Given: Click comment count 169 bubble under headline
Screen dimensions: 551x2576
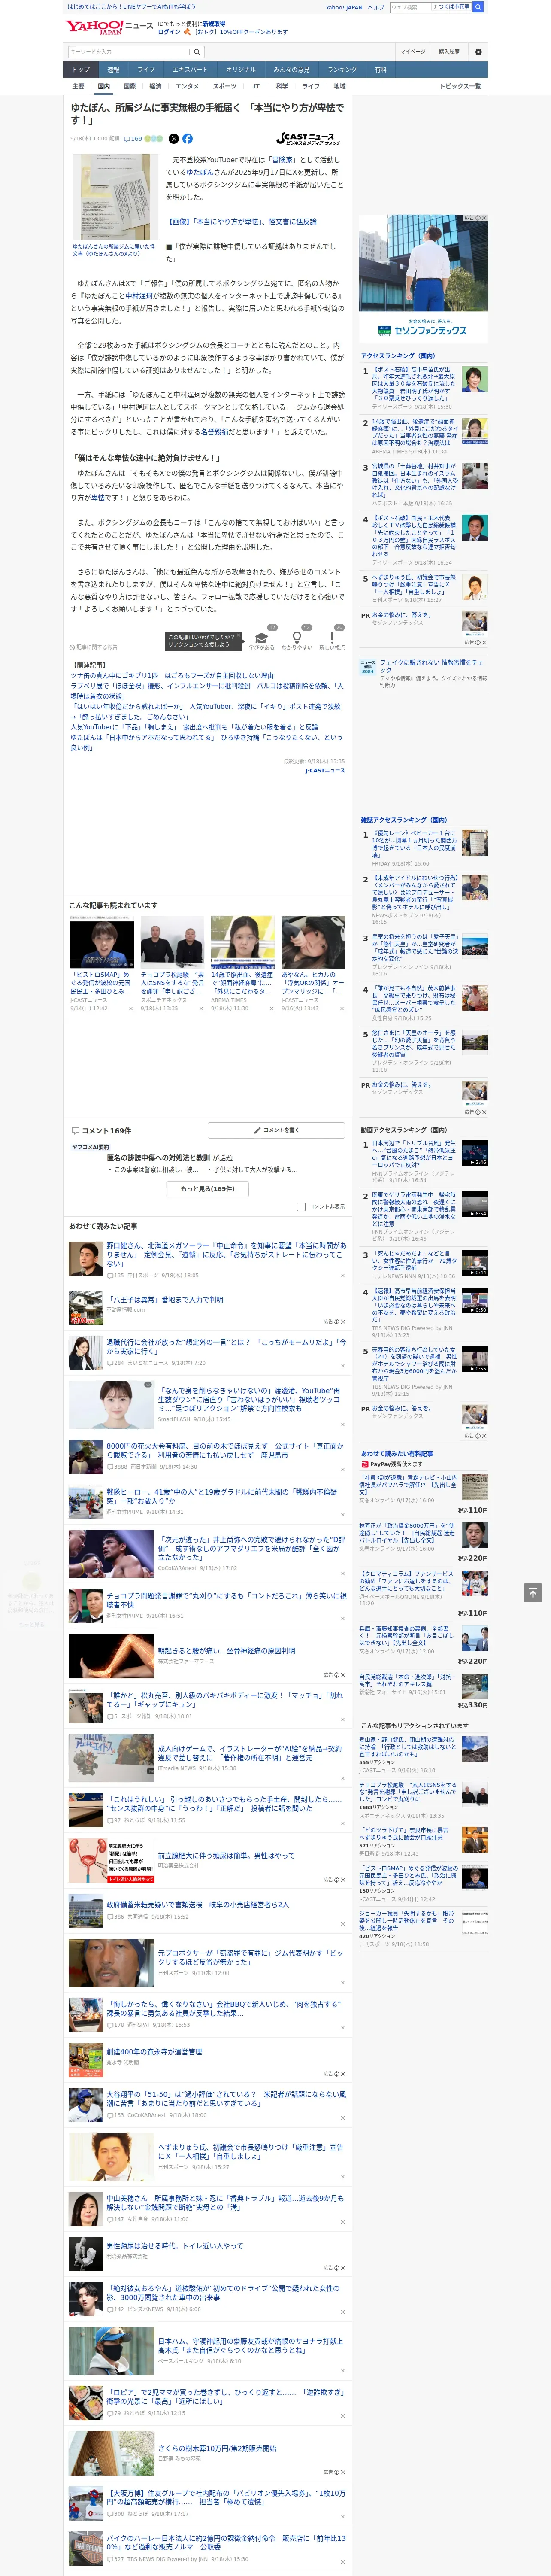Looking at the screenshot, I should 133,139.
